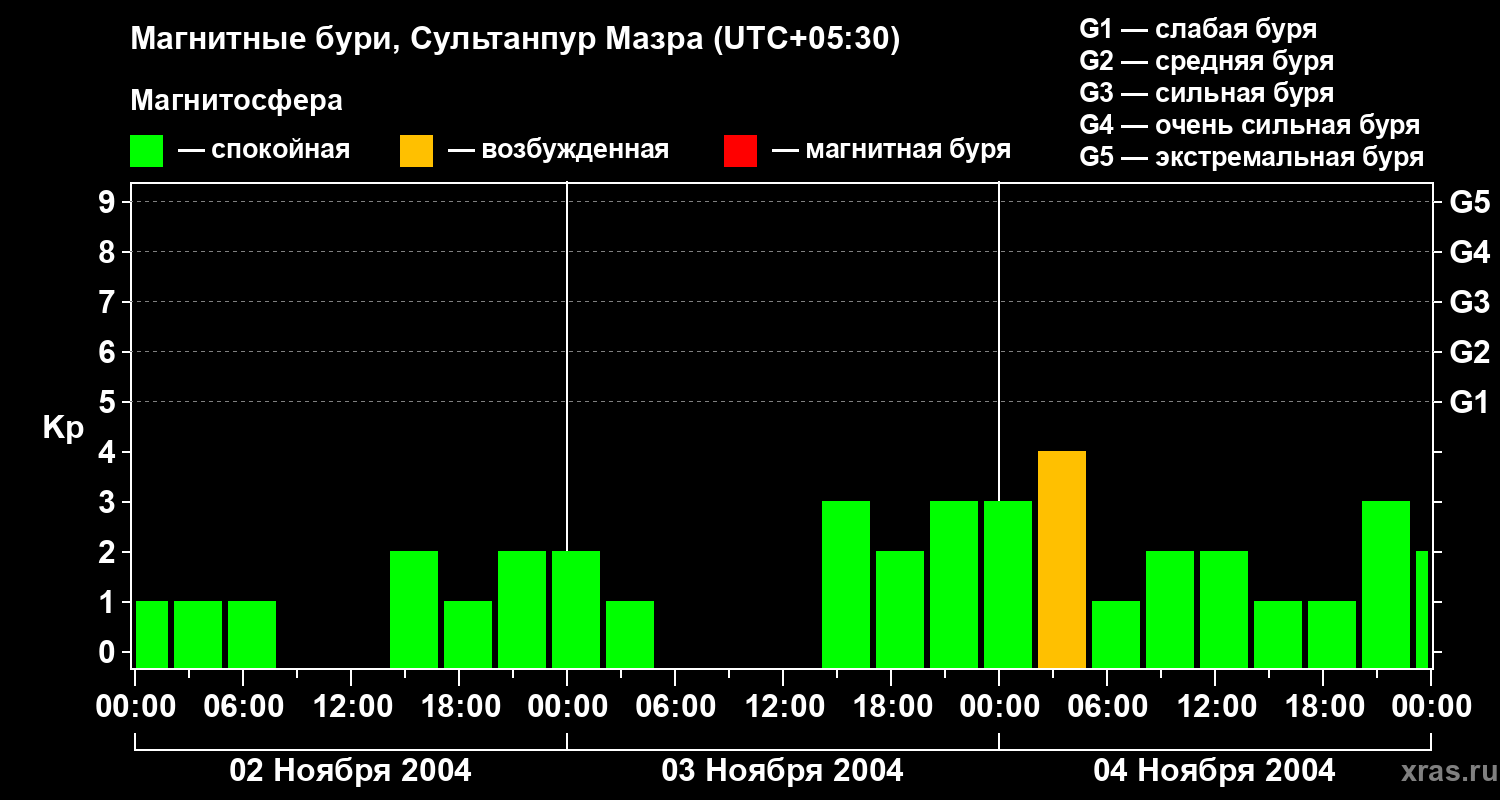Screen dimensions: 1500x800
Task: Click the G4 label on the right axis
Action: [x=1469, y=252]
